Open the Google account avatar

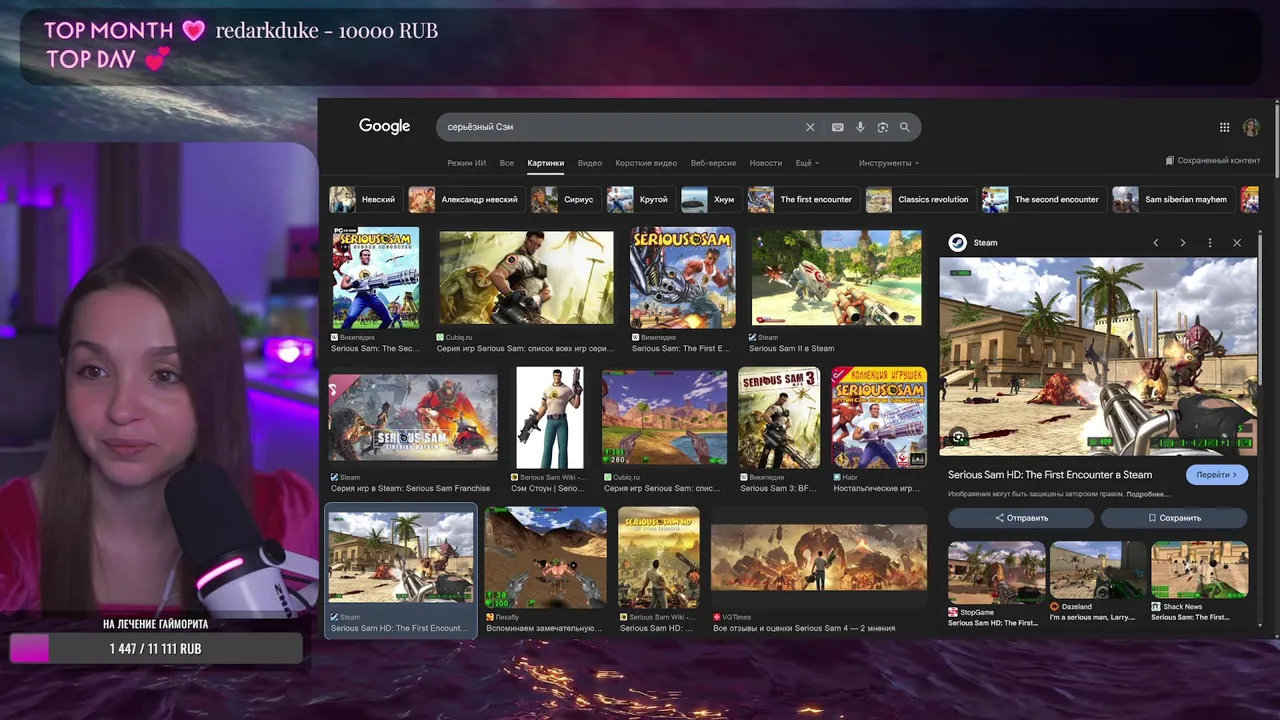(1250, 127)
